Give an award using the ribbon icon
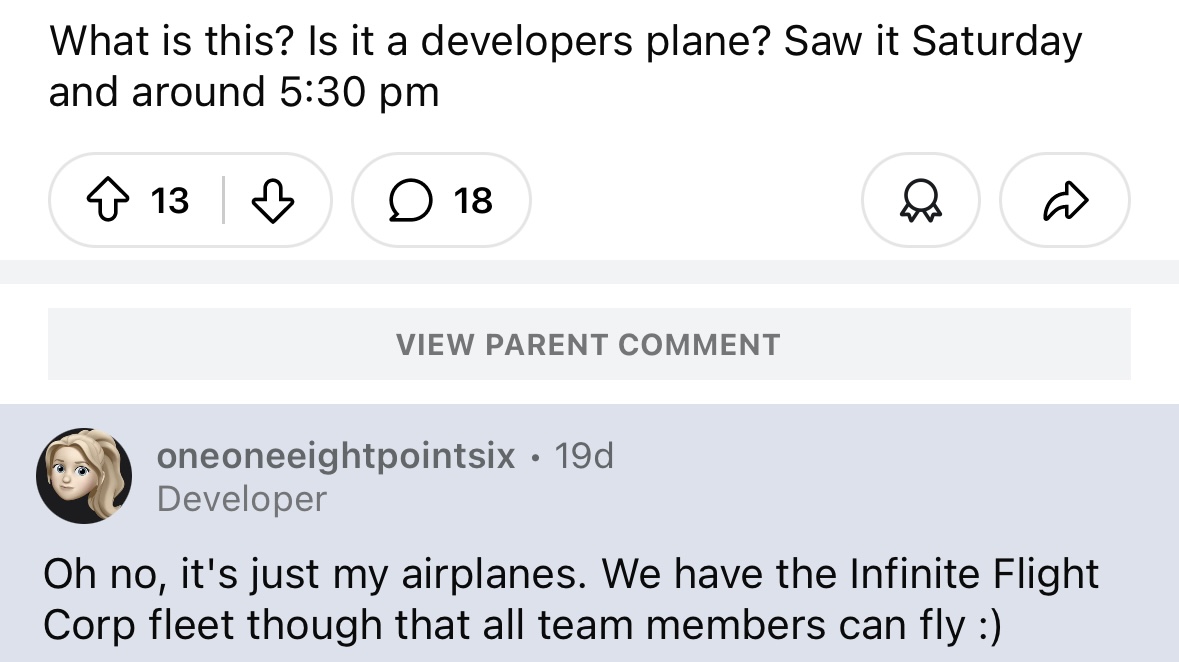1179x662 pixels. [x=920, y=201]
